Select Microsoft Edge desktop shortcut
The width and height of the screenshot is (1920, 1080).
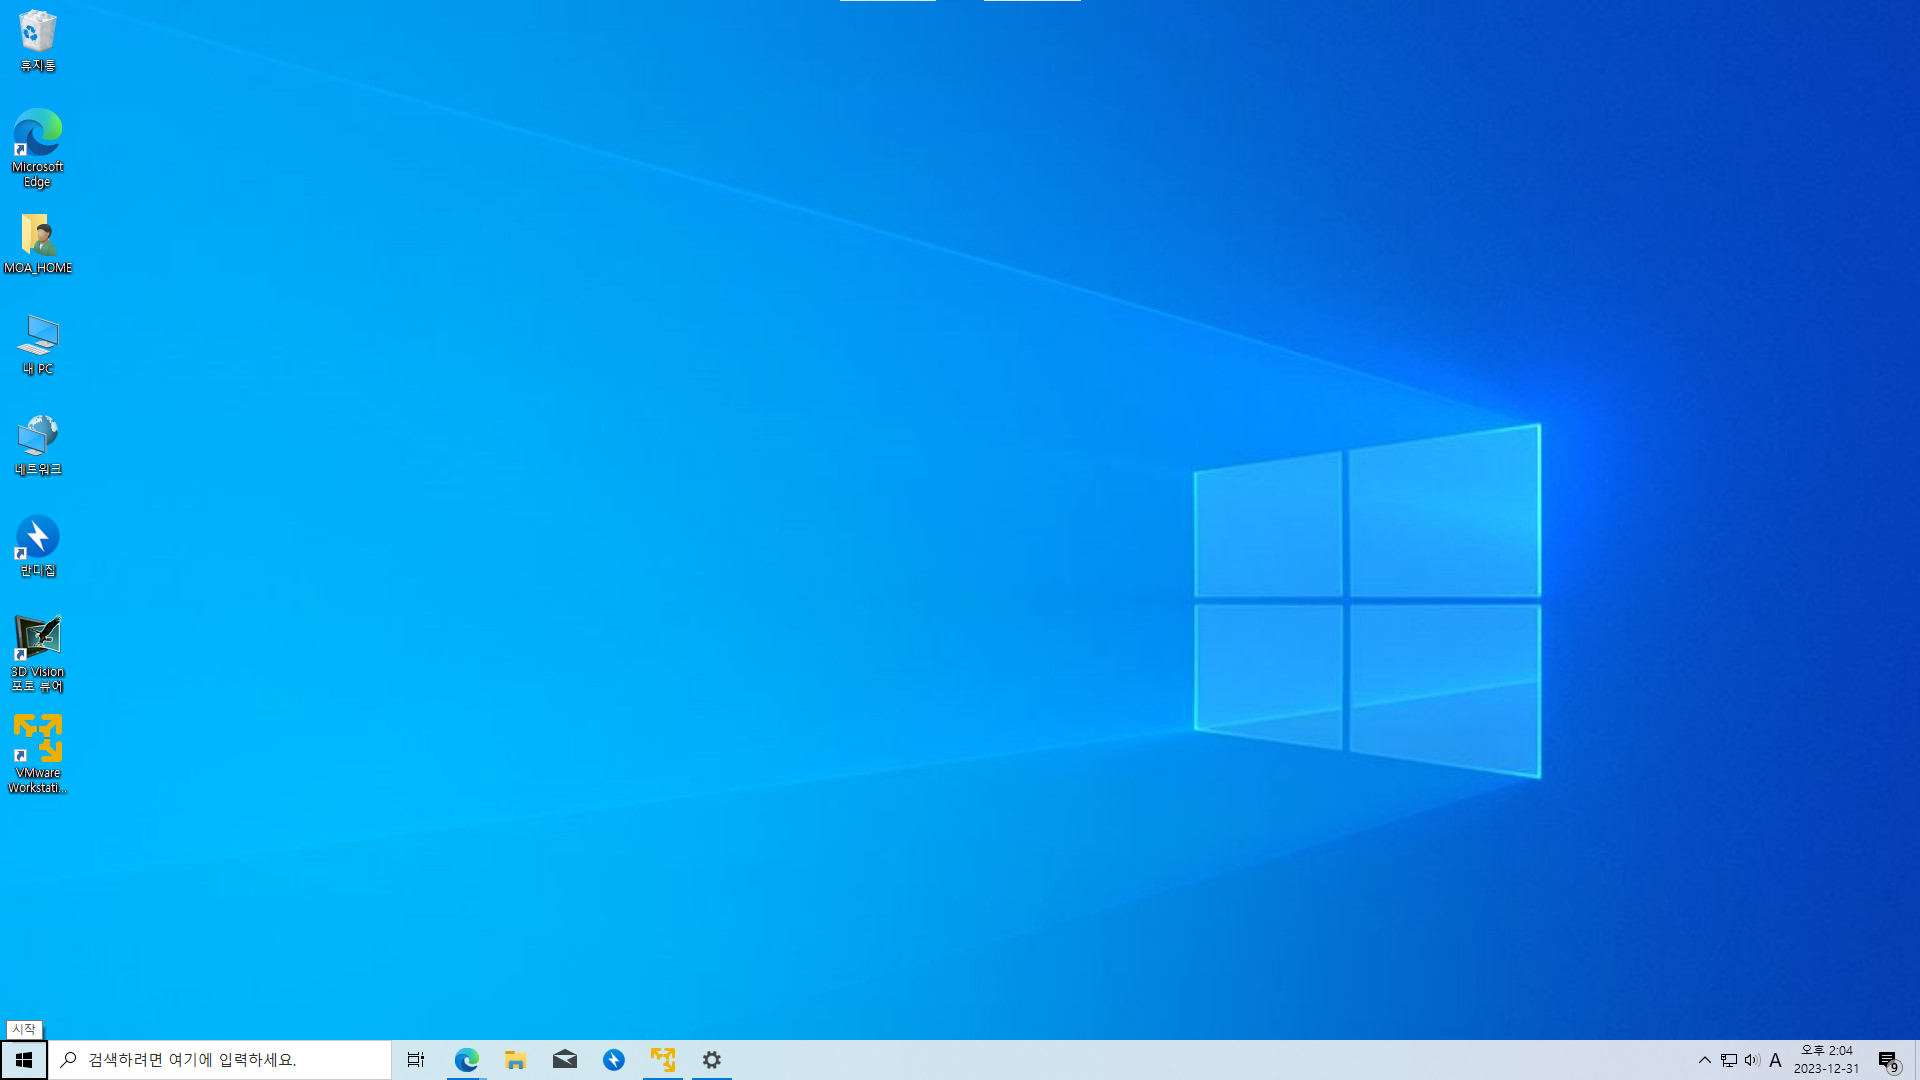click(x=38, y=146)
